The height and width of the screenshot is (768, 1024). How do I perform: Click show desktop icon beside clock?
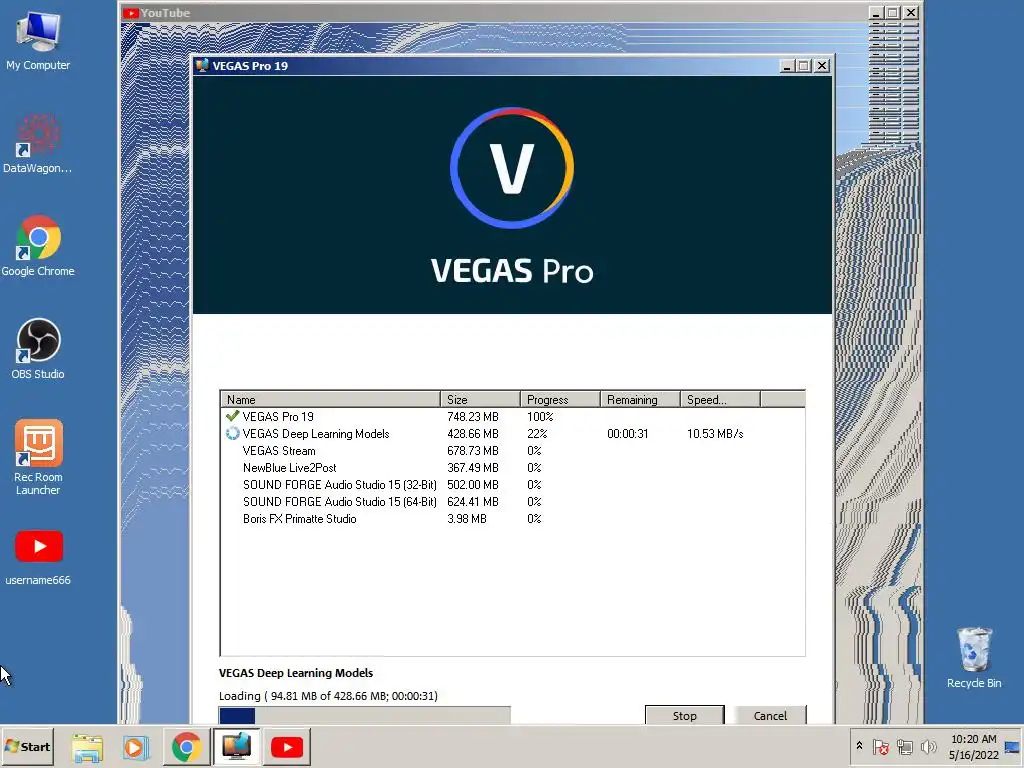coord(1013,748)
